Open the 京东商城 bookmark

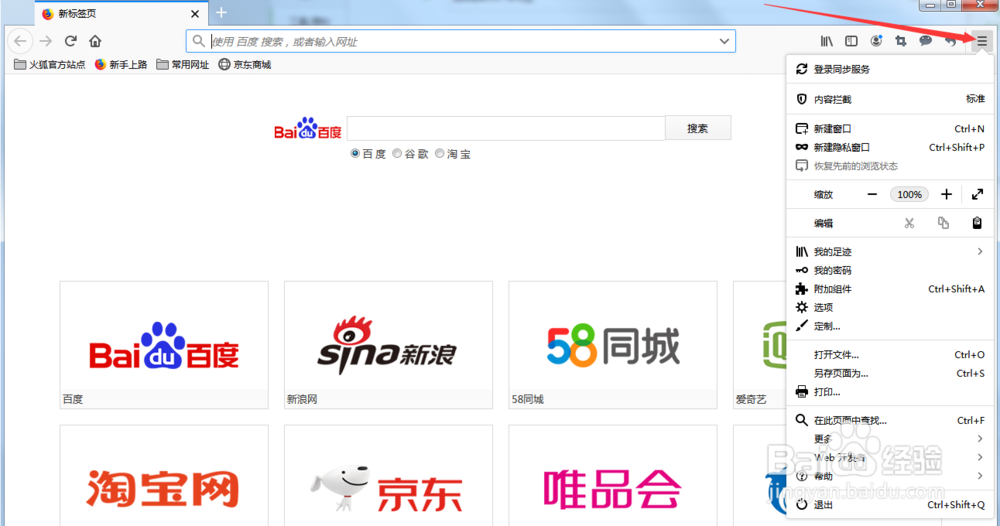[245, 64]
